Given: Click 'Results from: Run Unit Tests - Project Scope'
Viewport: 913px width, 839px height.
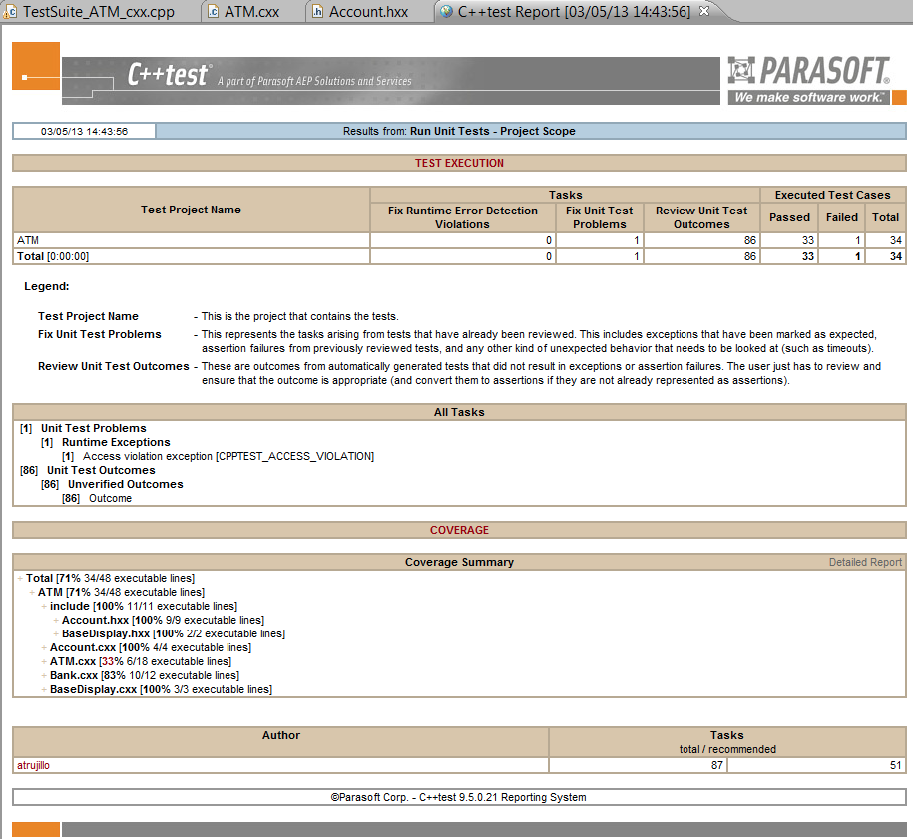Looking at the screenshot, I should pos(459,131).
